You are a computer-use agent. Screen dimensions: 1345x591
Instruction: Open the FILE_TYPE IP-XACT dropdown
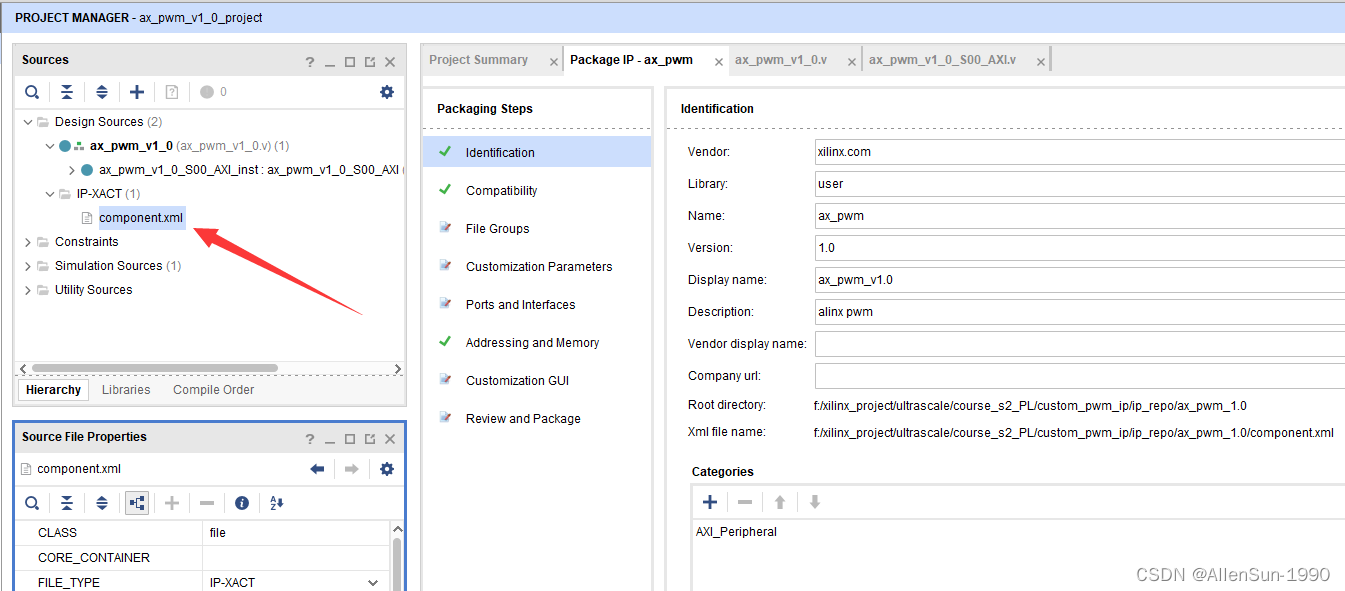[373, 583]
